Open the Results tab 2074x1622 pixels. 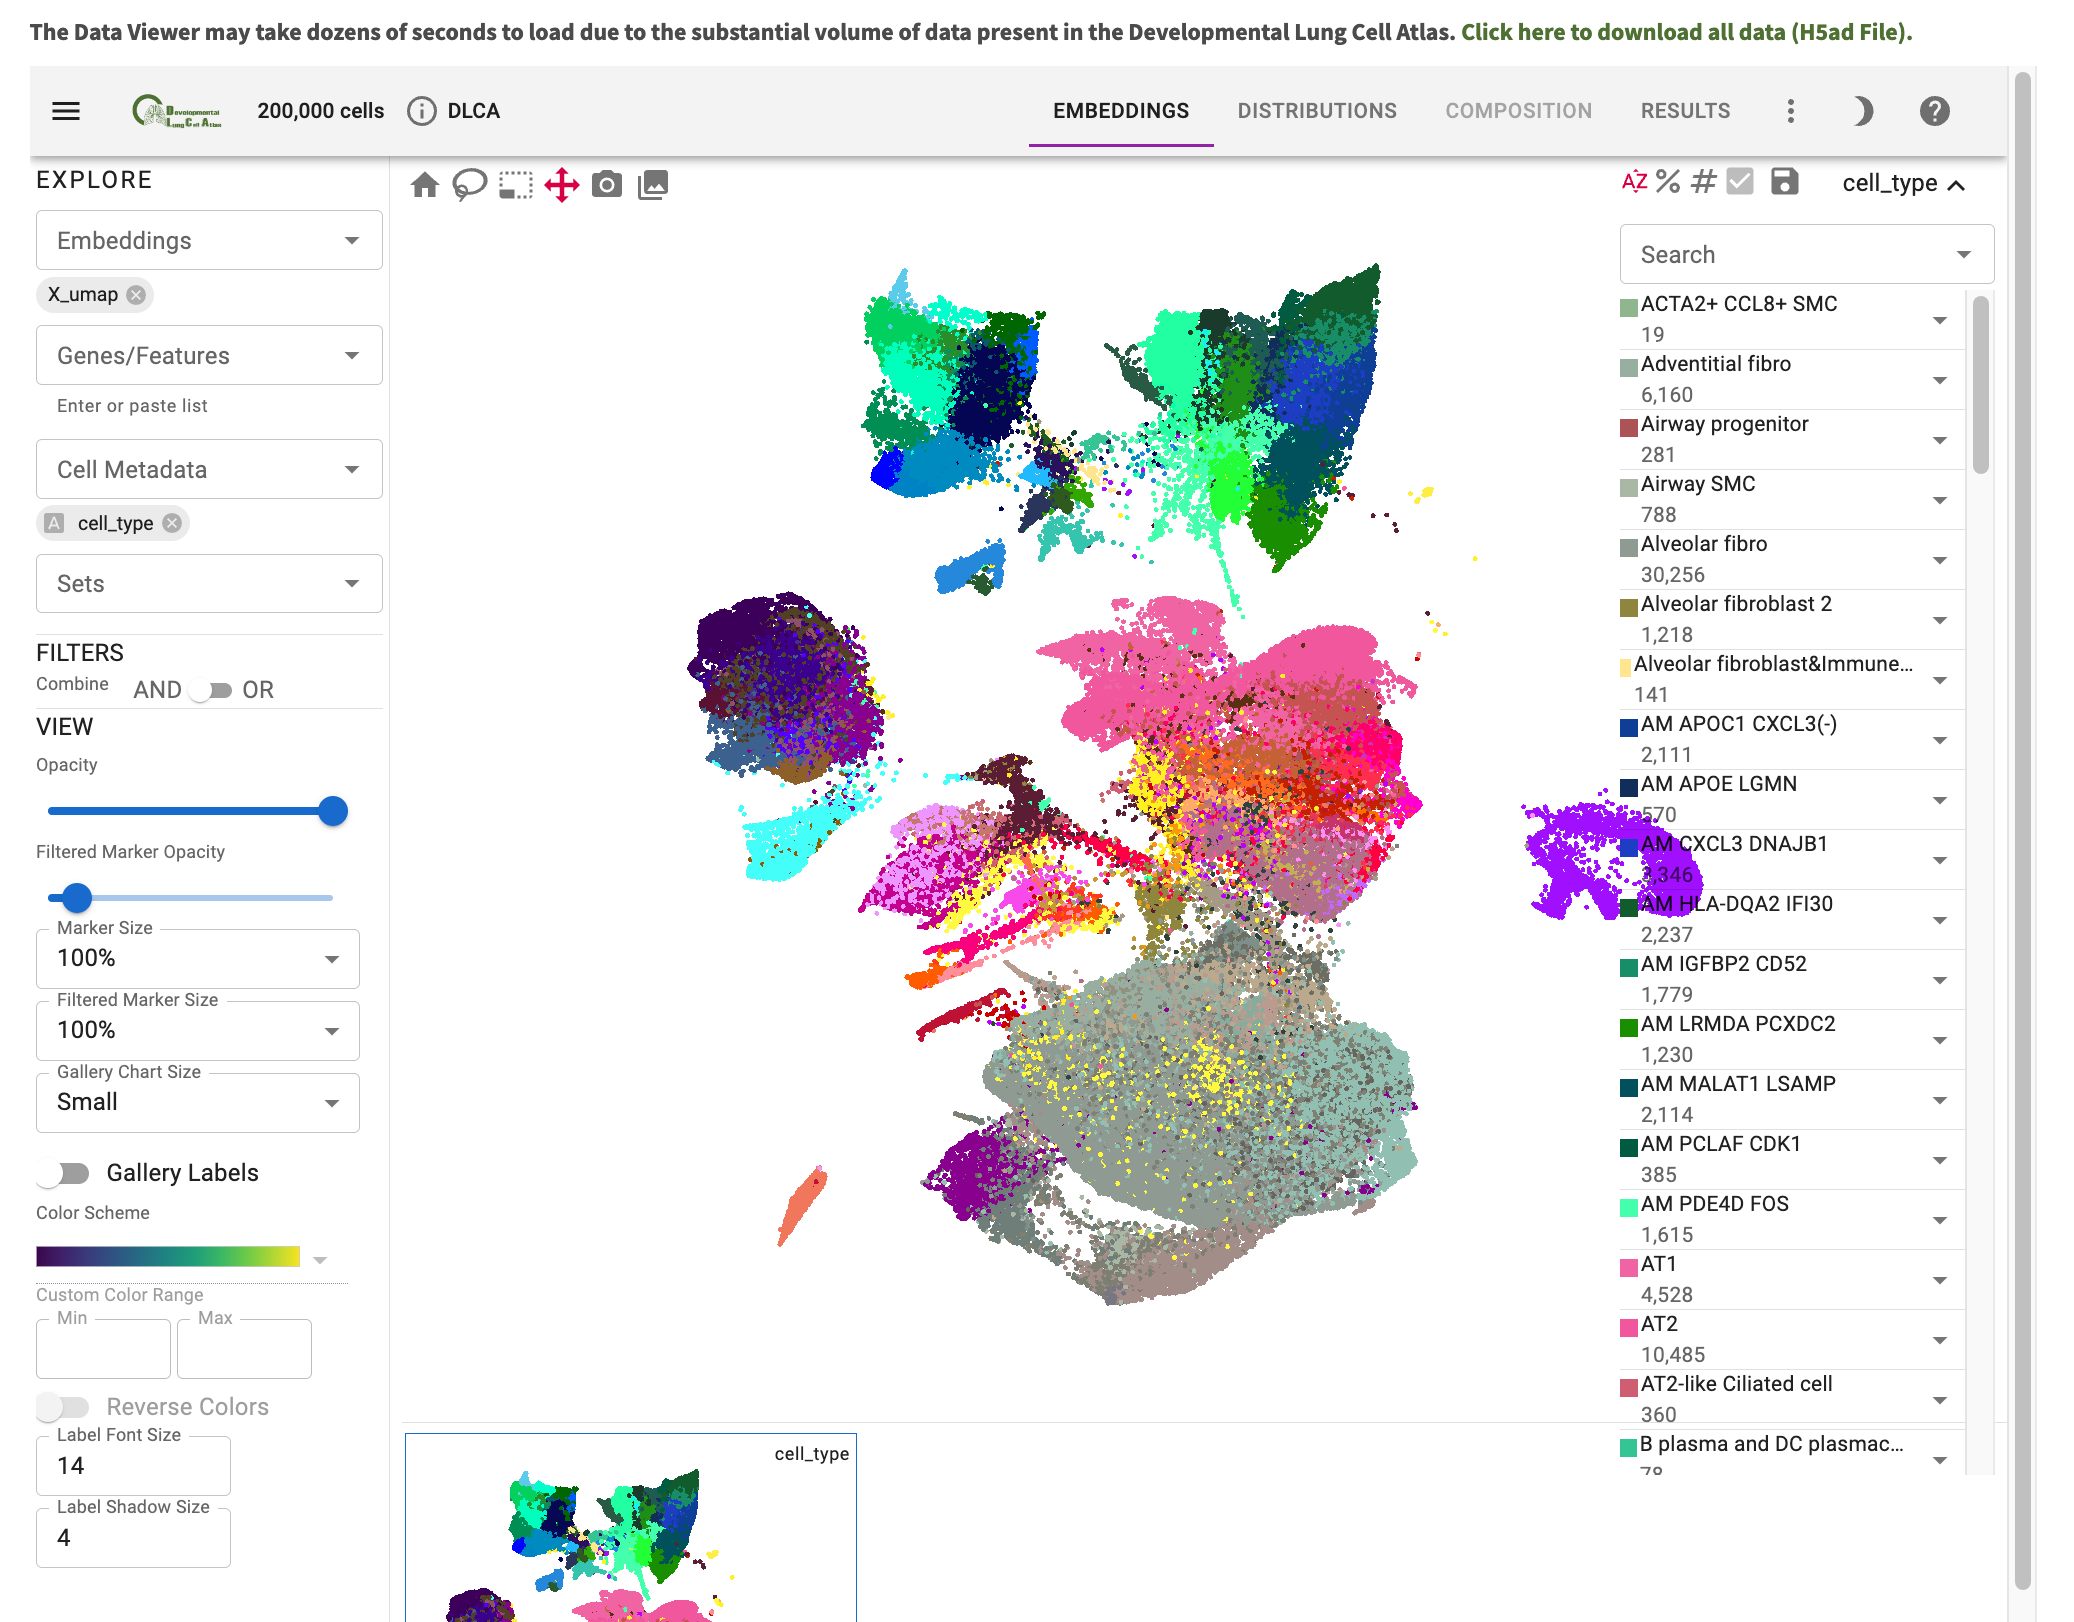[x=1684, y=111]
